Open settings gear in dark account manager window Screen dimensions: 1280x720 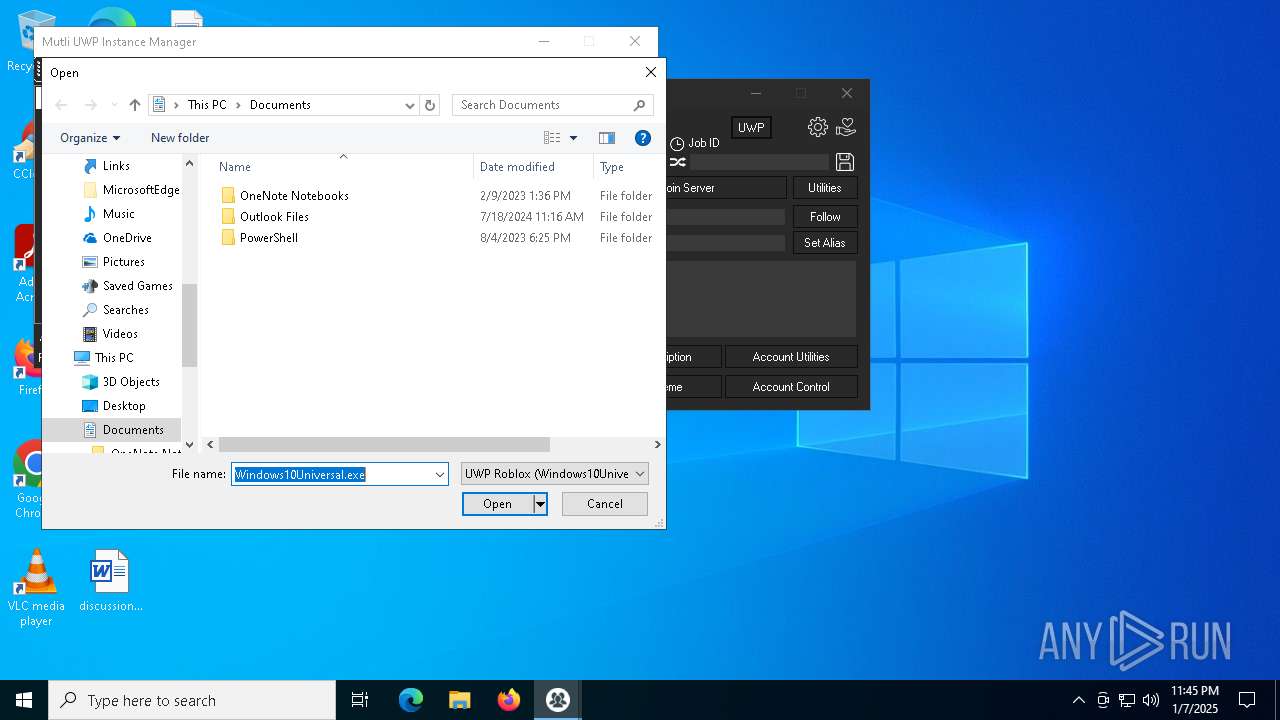click(x=818, y=127)
